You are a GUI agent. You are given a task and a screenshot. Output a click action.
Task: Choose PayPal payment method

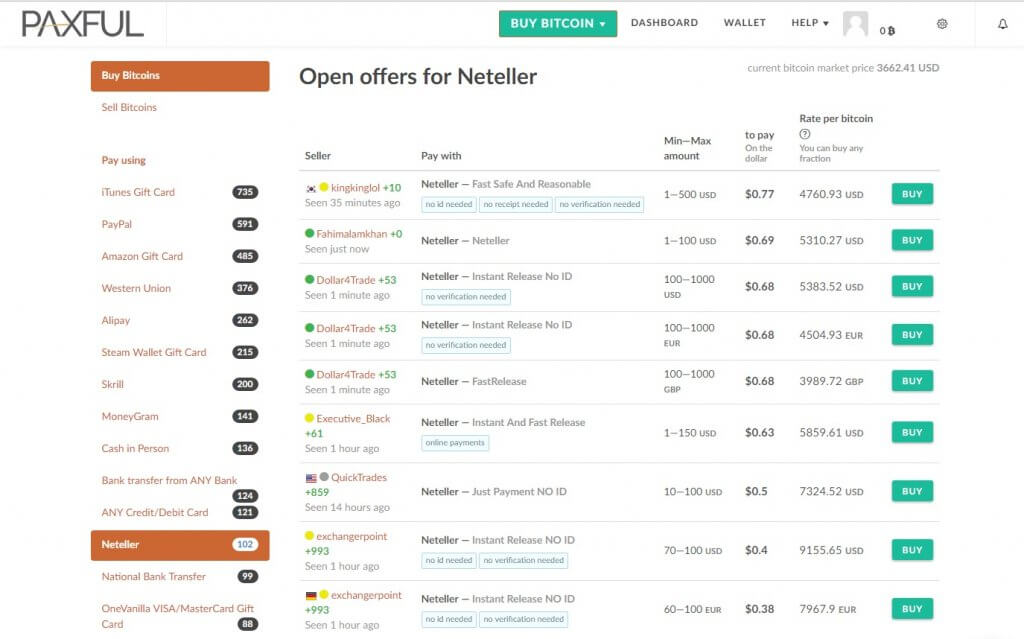(x=117, y=224)
